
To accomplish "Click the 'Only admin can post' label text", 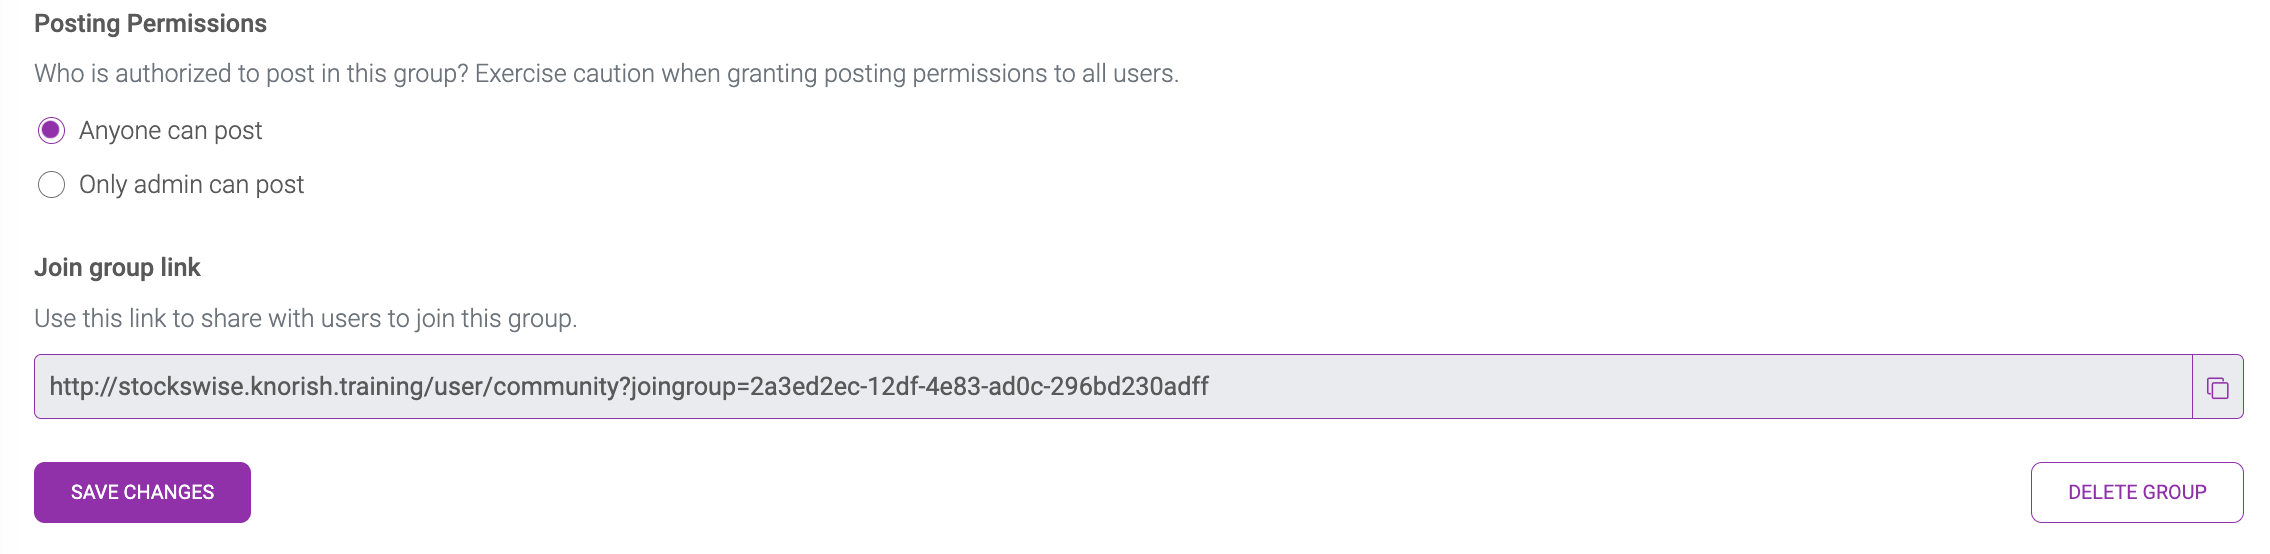I will [191, 185].
